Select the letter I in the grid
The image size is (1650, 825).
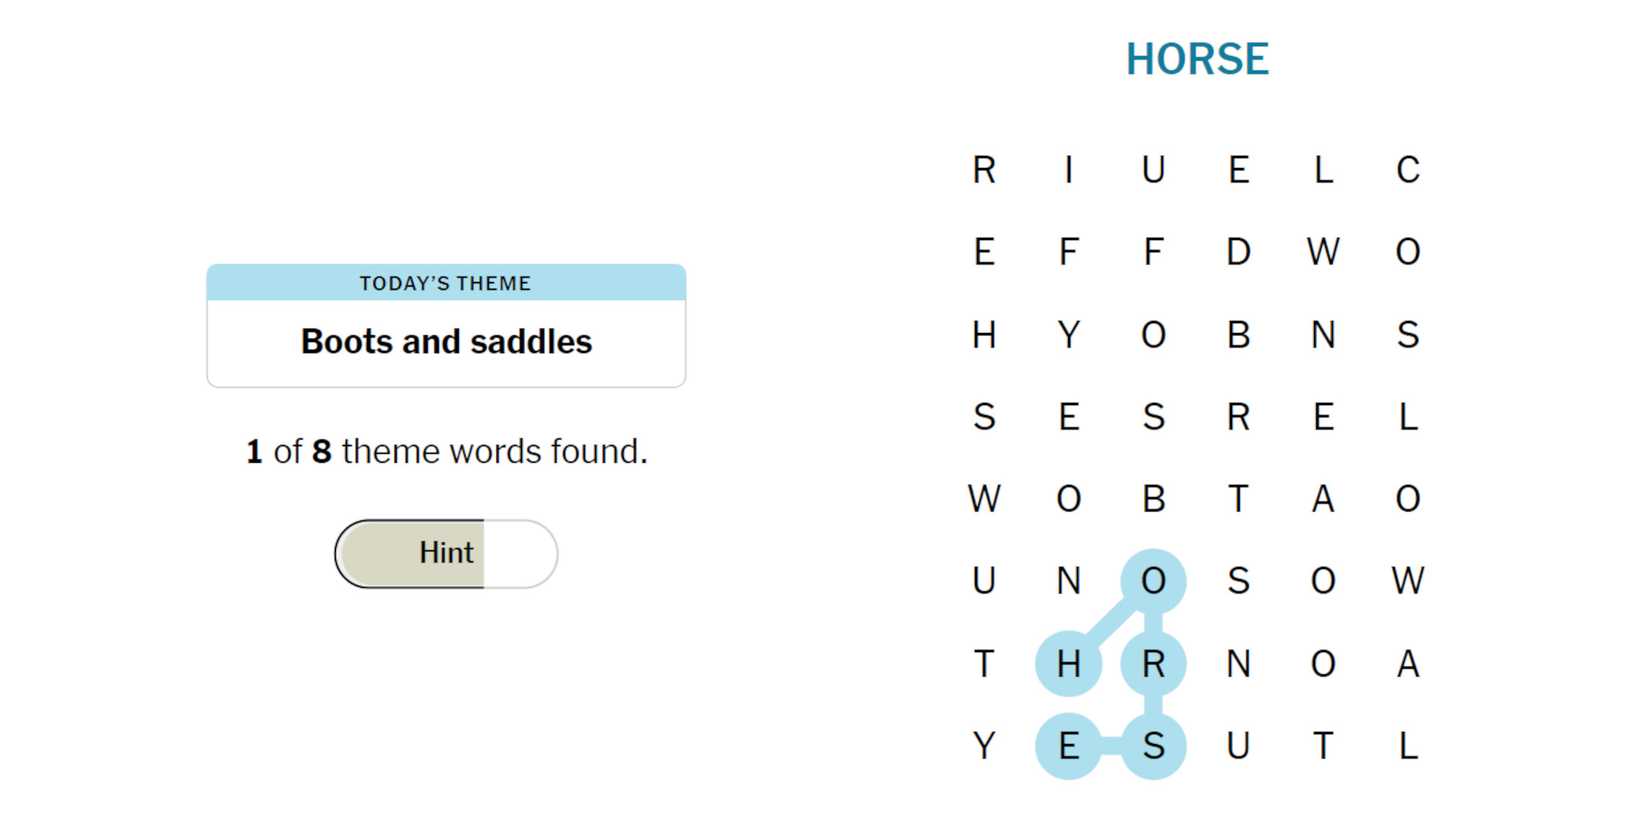1068,170
